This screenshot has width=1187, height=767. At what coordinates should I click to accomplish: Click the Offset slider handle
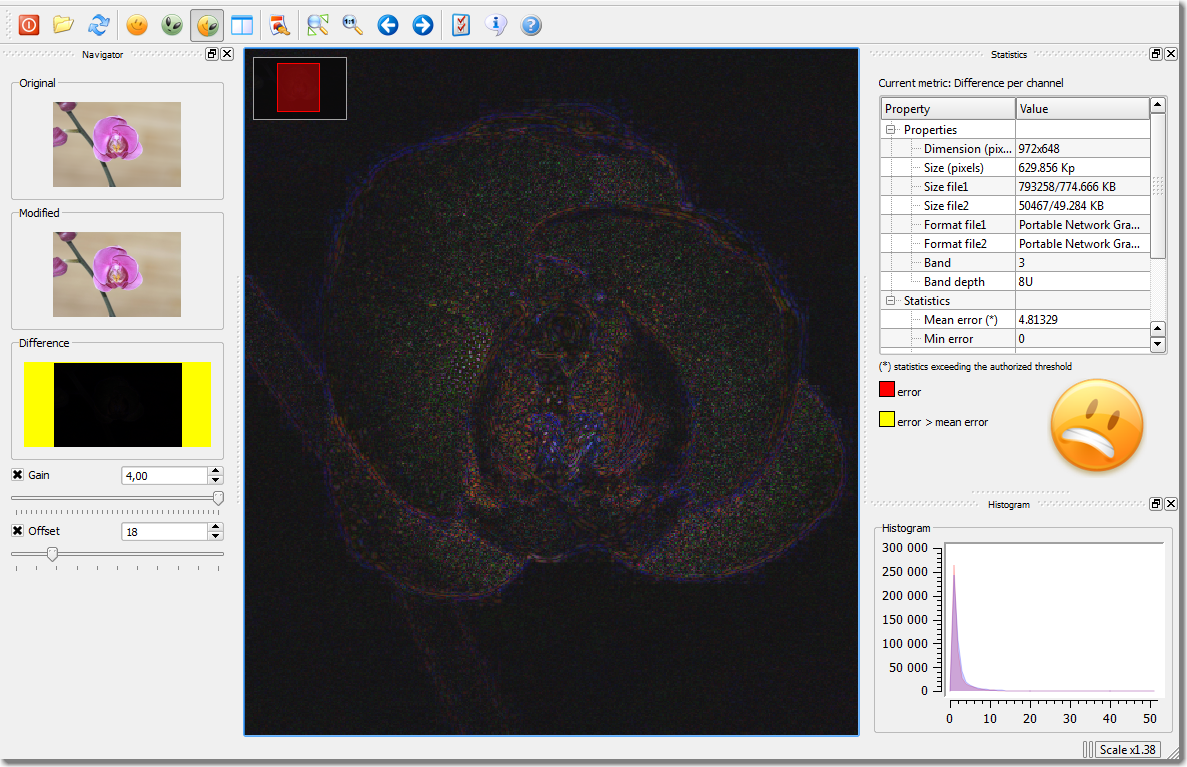[x=52, y=554]
